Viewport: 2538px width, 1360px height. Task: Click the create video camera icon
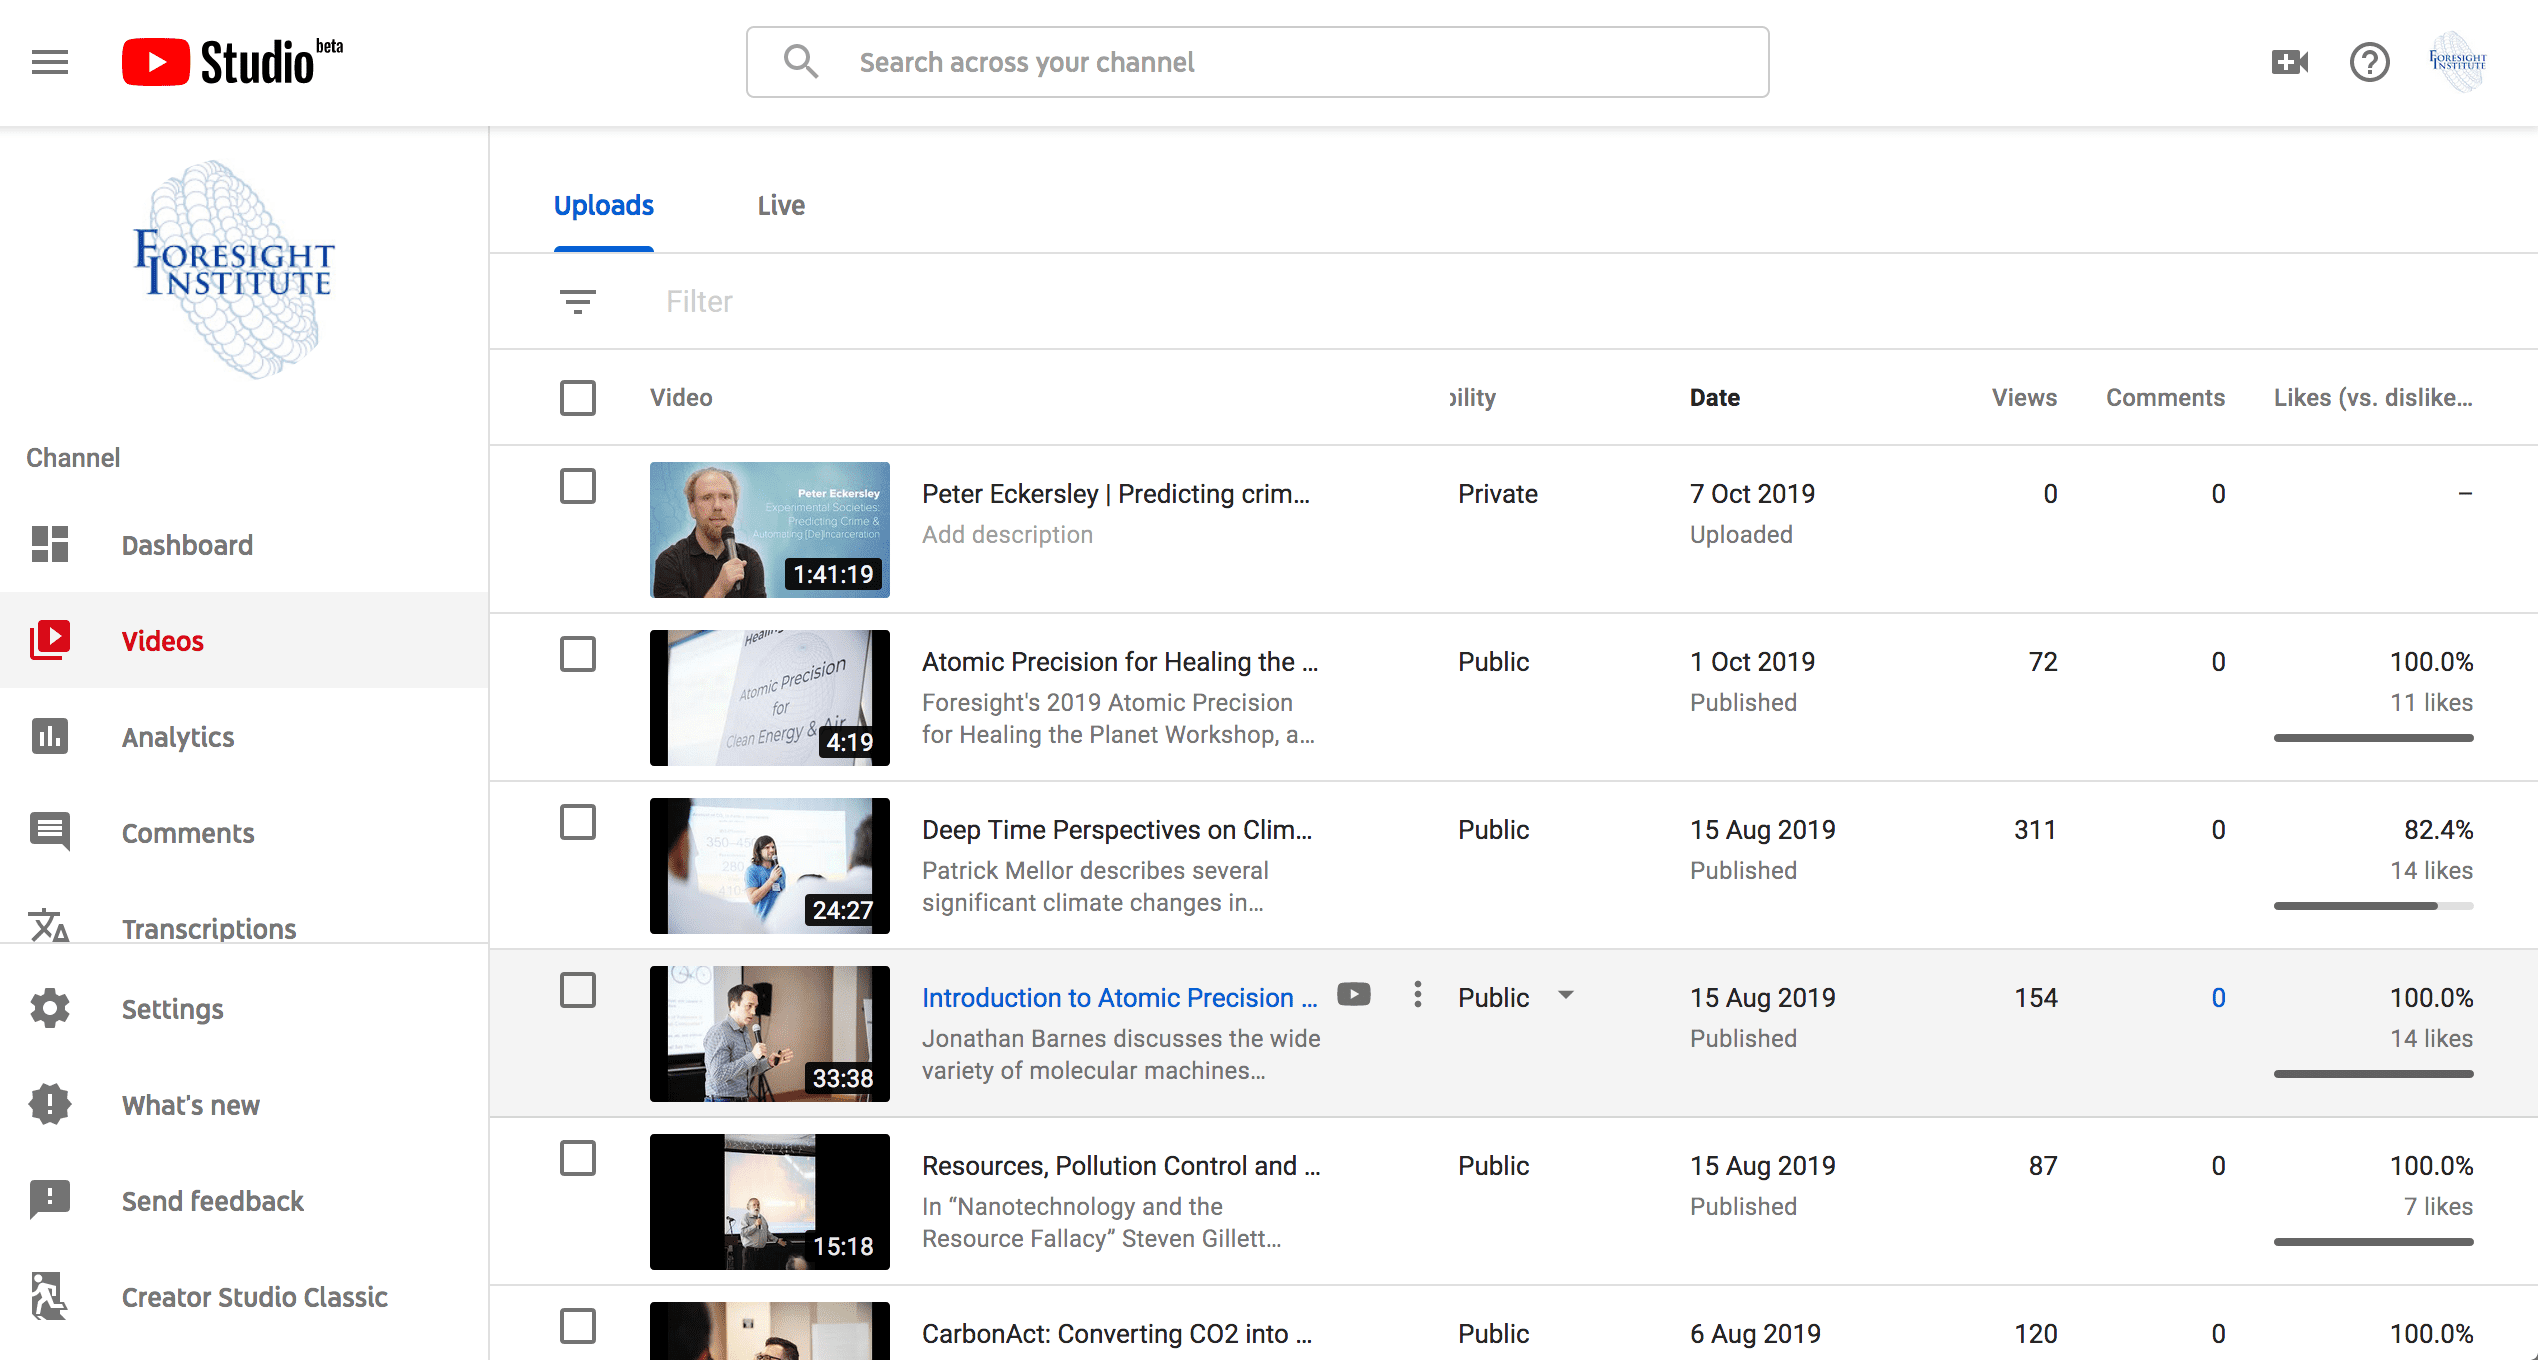(2289, 62)
